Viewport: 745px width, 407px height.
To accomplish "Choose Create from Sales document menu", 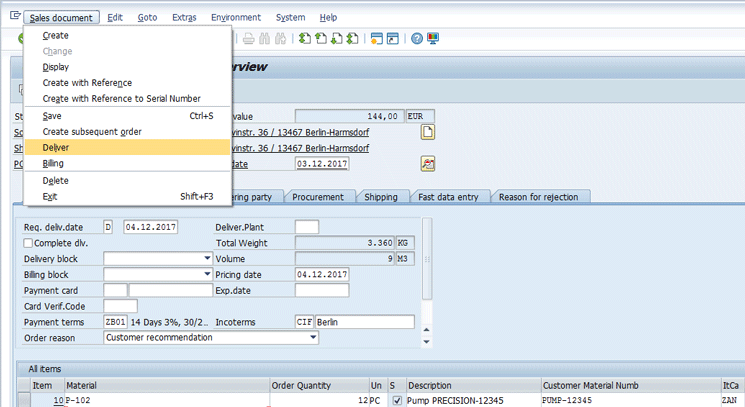I will pyautogui.click(x=127, y=36).
